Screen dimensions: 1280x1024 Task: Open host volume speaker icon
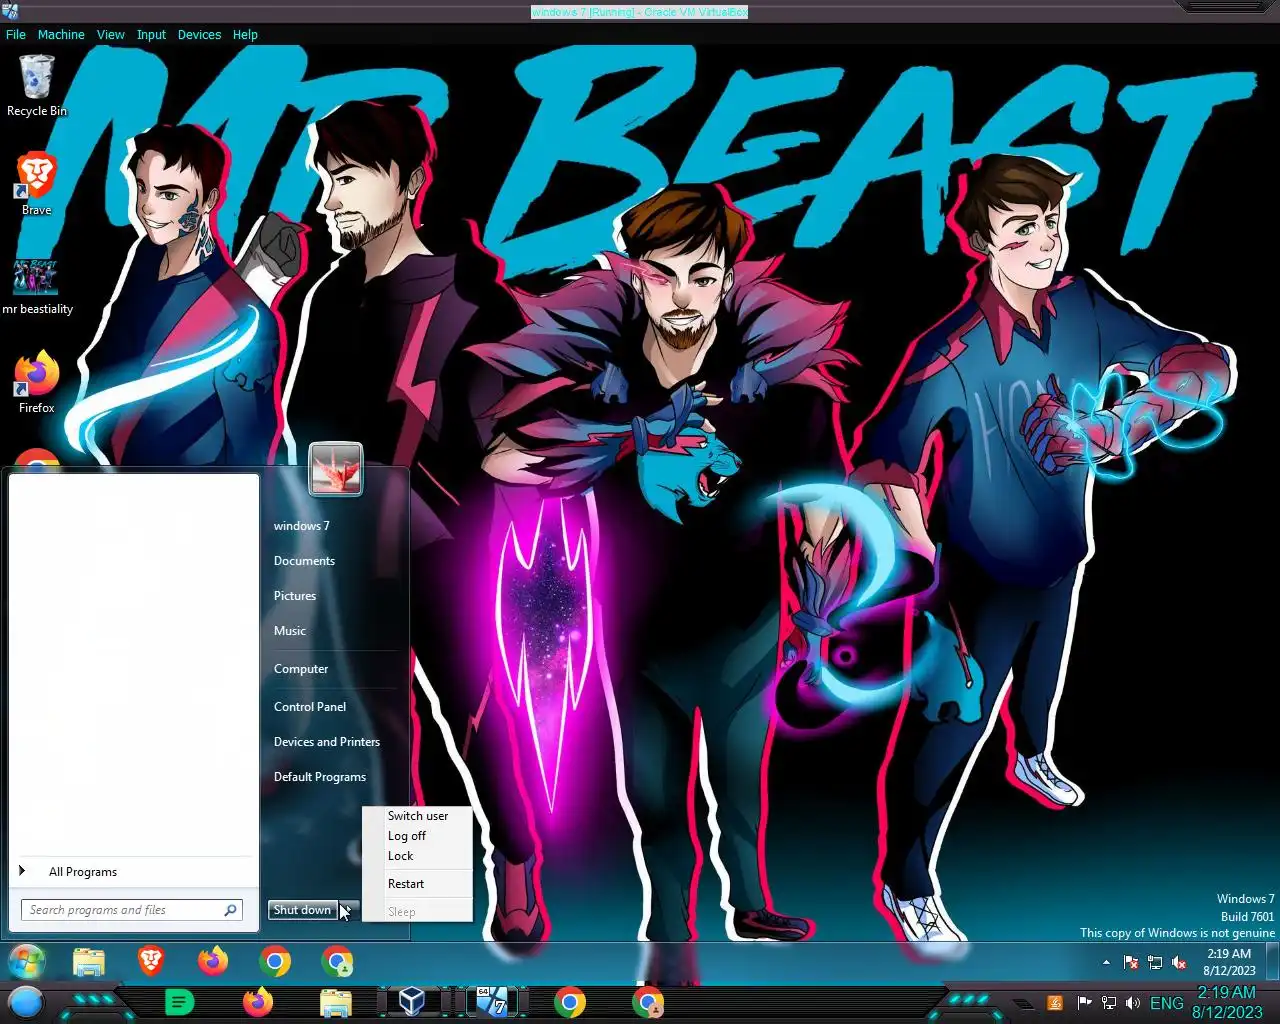(x=1133, y=1003)
